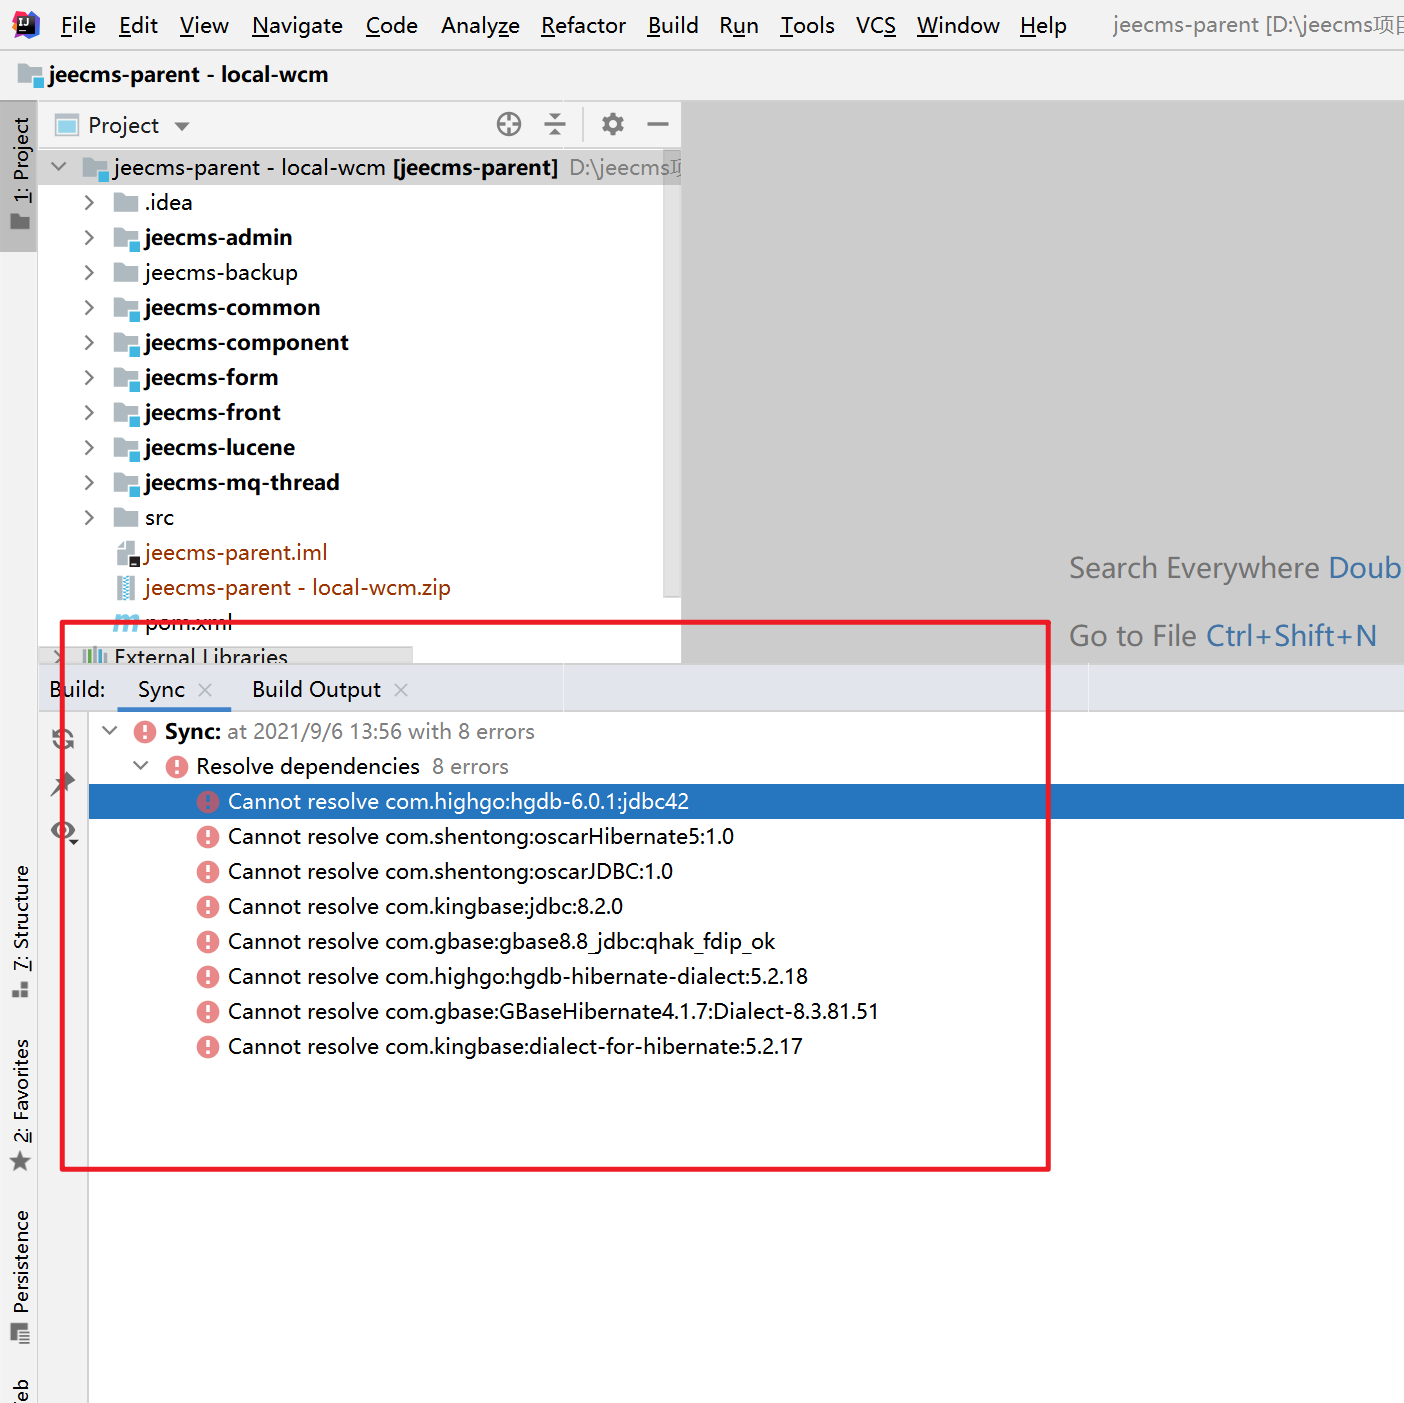
Task: Select the jeecms-mq-thread module
Action: coord(242,483)
